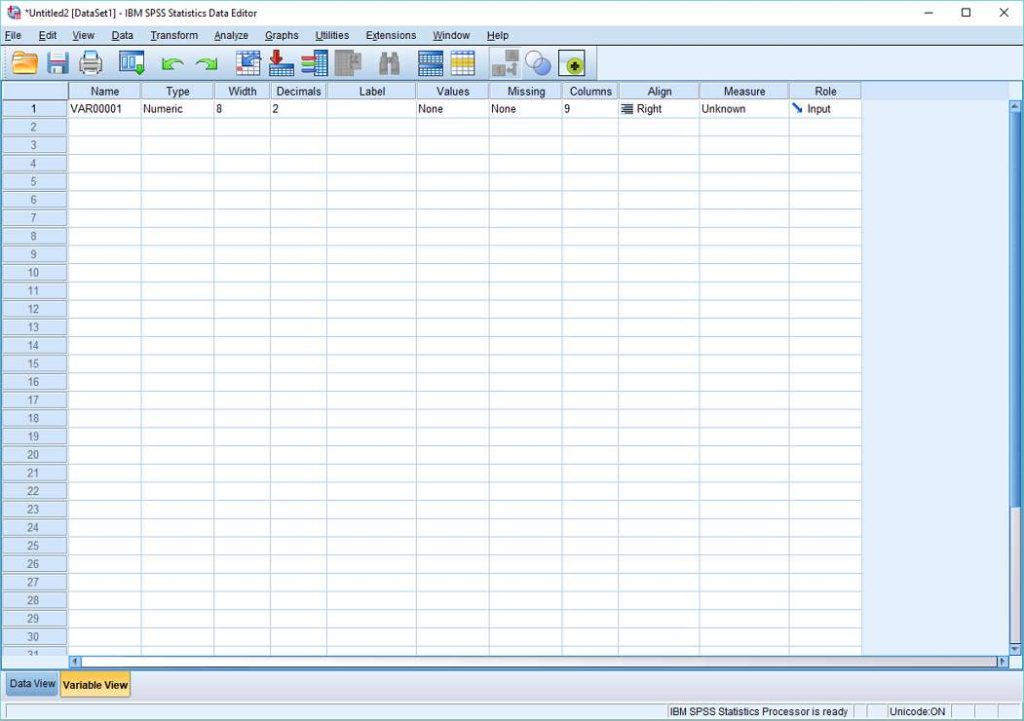Click the Select Cases Venn diagram icon

pyautogui.click(x=538, y=63)
